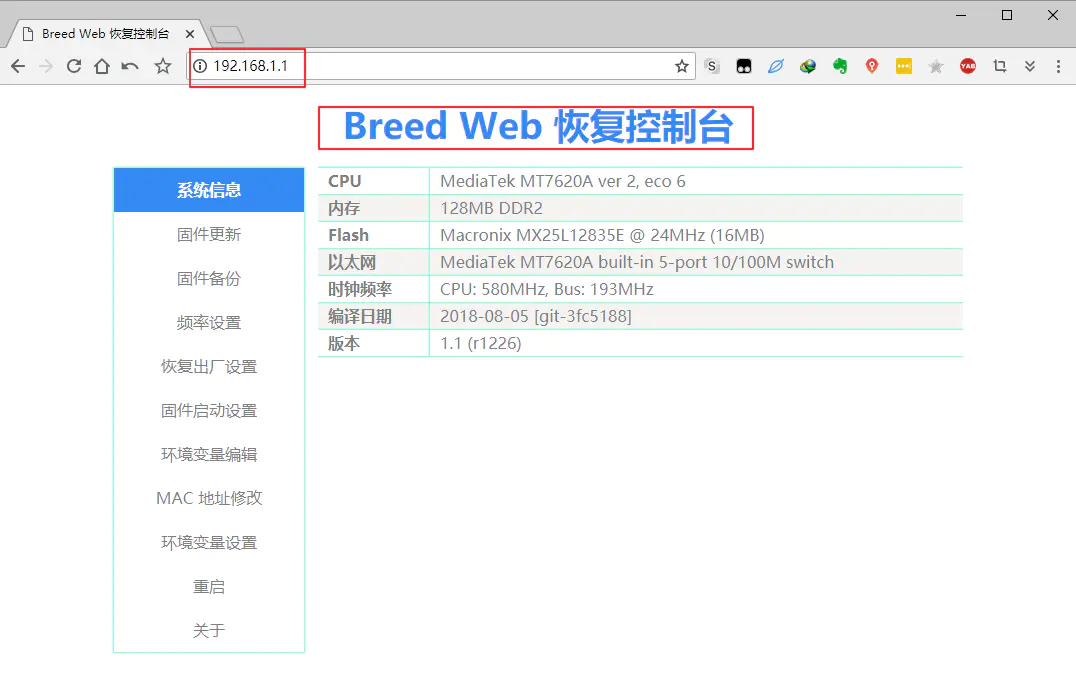Click the Macronix MX25L12835E flash value

click(x=603, y=235)
